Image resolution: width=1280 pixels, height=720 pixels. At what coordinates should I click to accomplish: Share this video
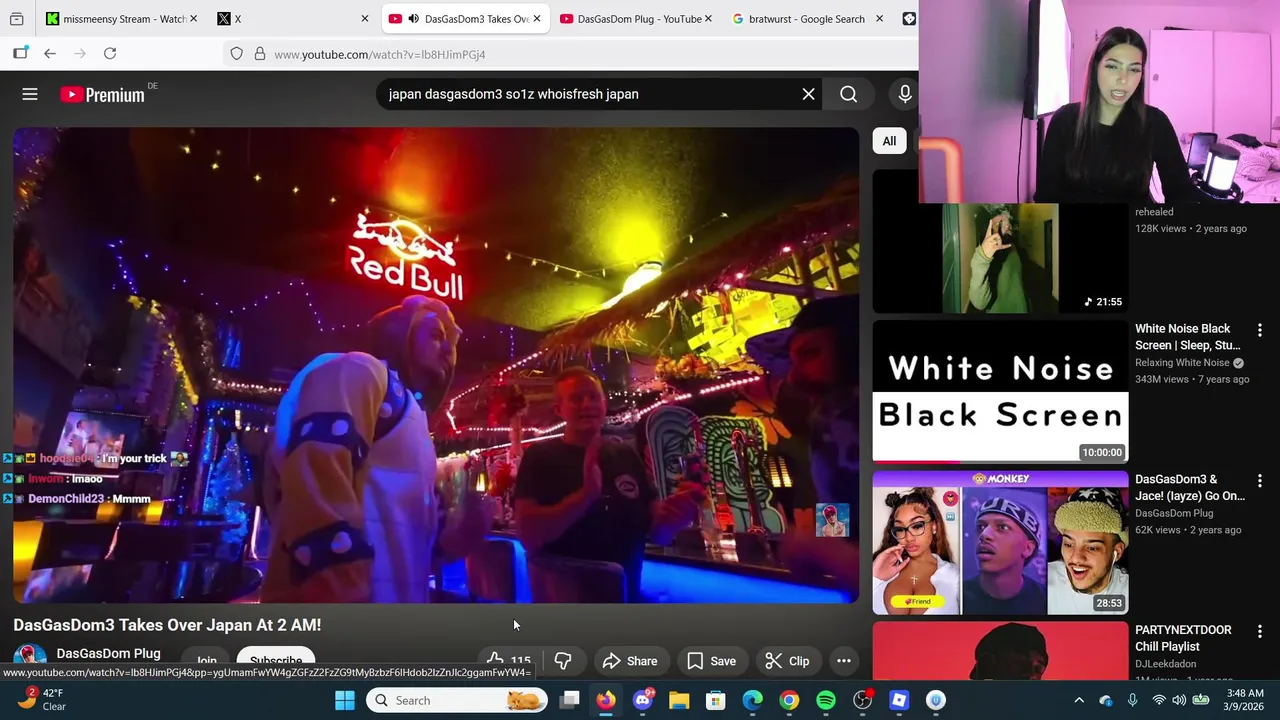tap(630, 661)
